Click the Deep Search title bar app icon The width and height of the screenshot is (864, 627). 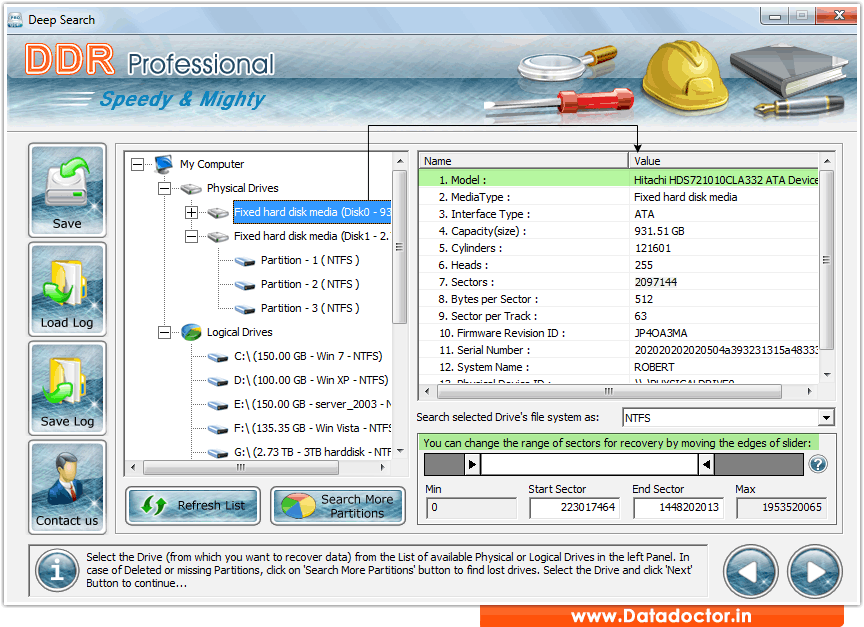15,20
